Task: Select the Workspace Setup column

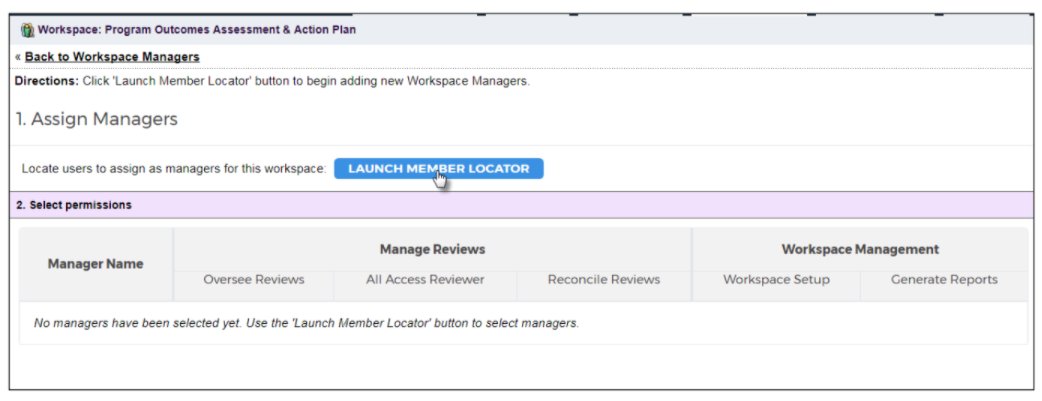Action: coord(776,280)
